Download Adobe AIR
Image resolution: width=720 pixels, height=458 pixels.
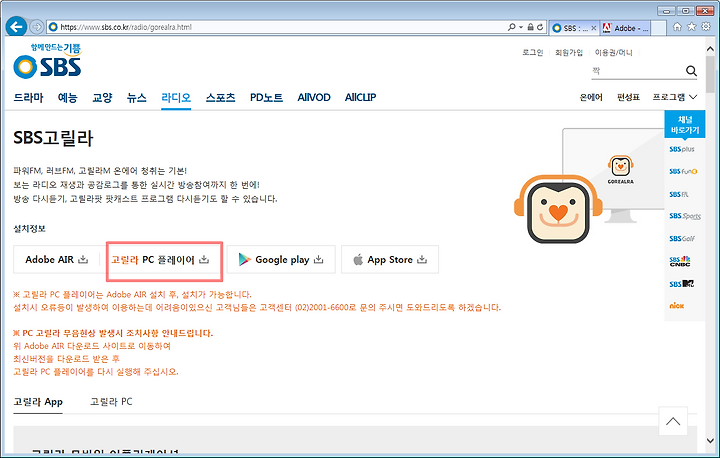56,260
